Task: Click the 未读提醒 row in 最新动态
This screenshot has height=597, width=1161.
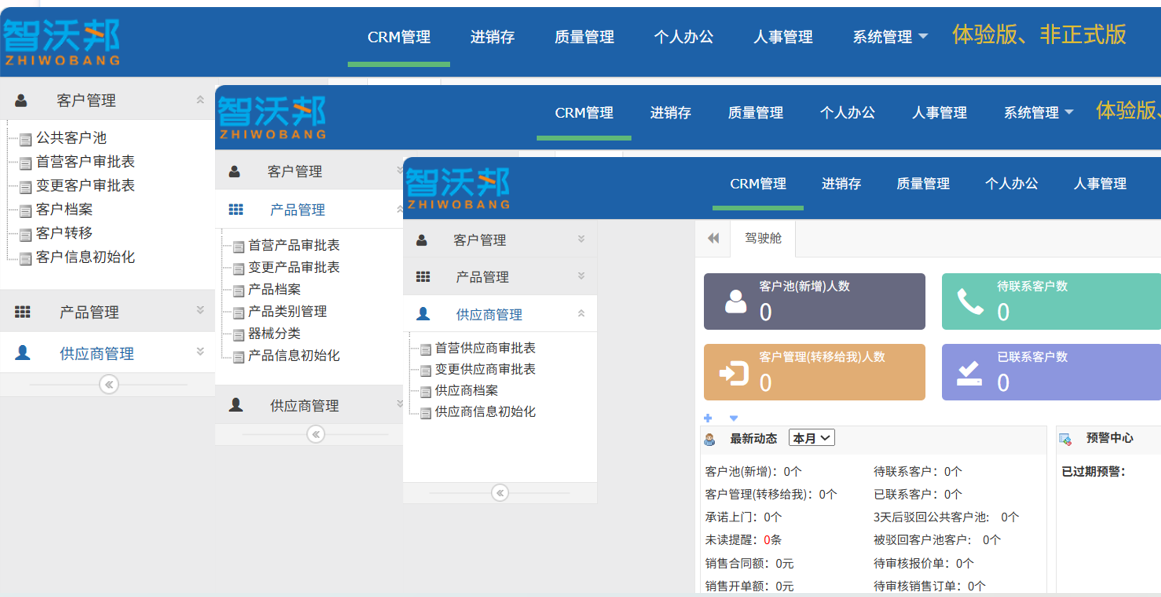Action: pyautogui.click(x=743, y=540)
